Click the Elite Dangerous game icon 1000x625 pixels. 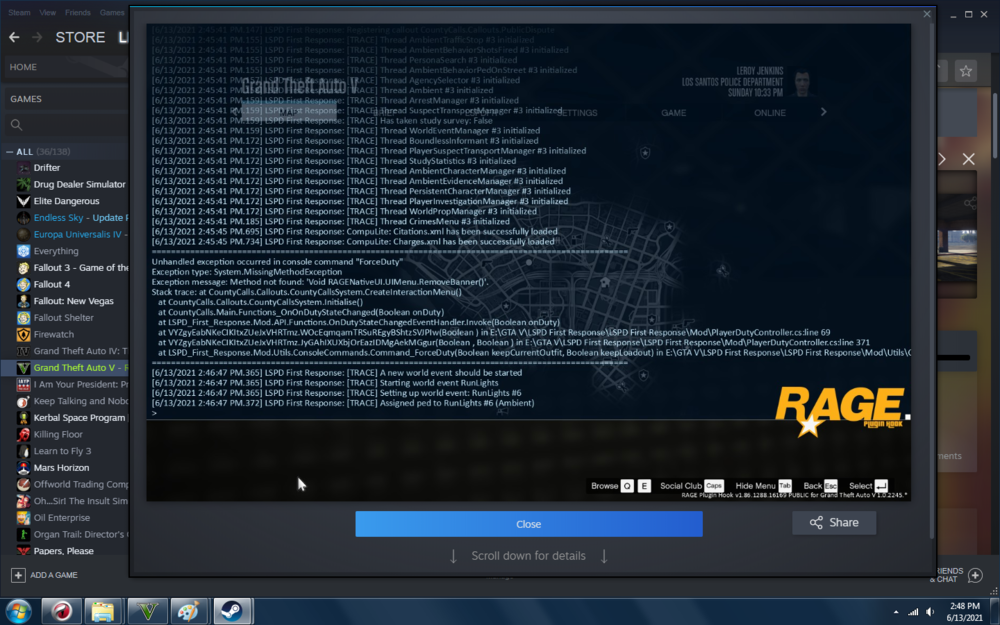point(24,201)
